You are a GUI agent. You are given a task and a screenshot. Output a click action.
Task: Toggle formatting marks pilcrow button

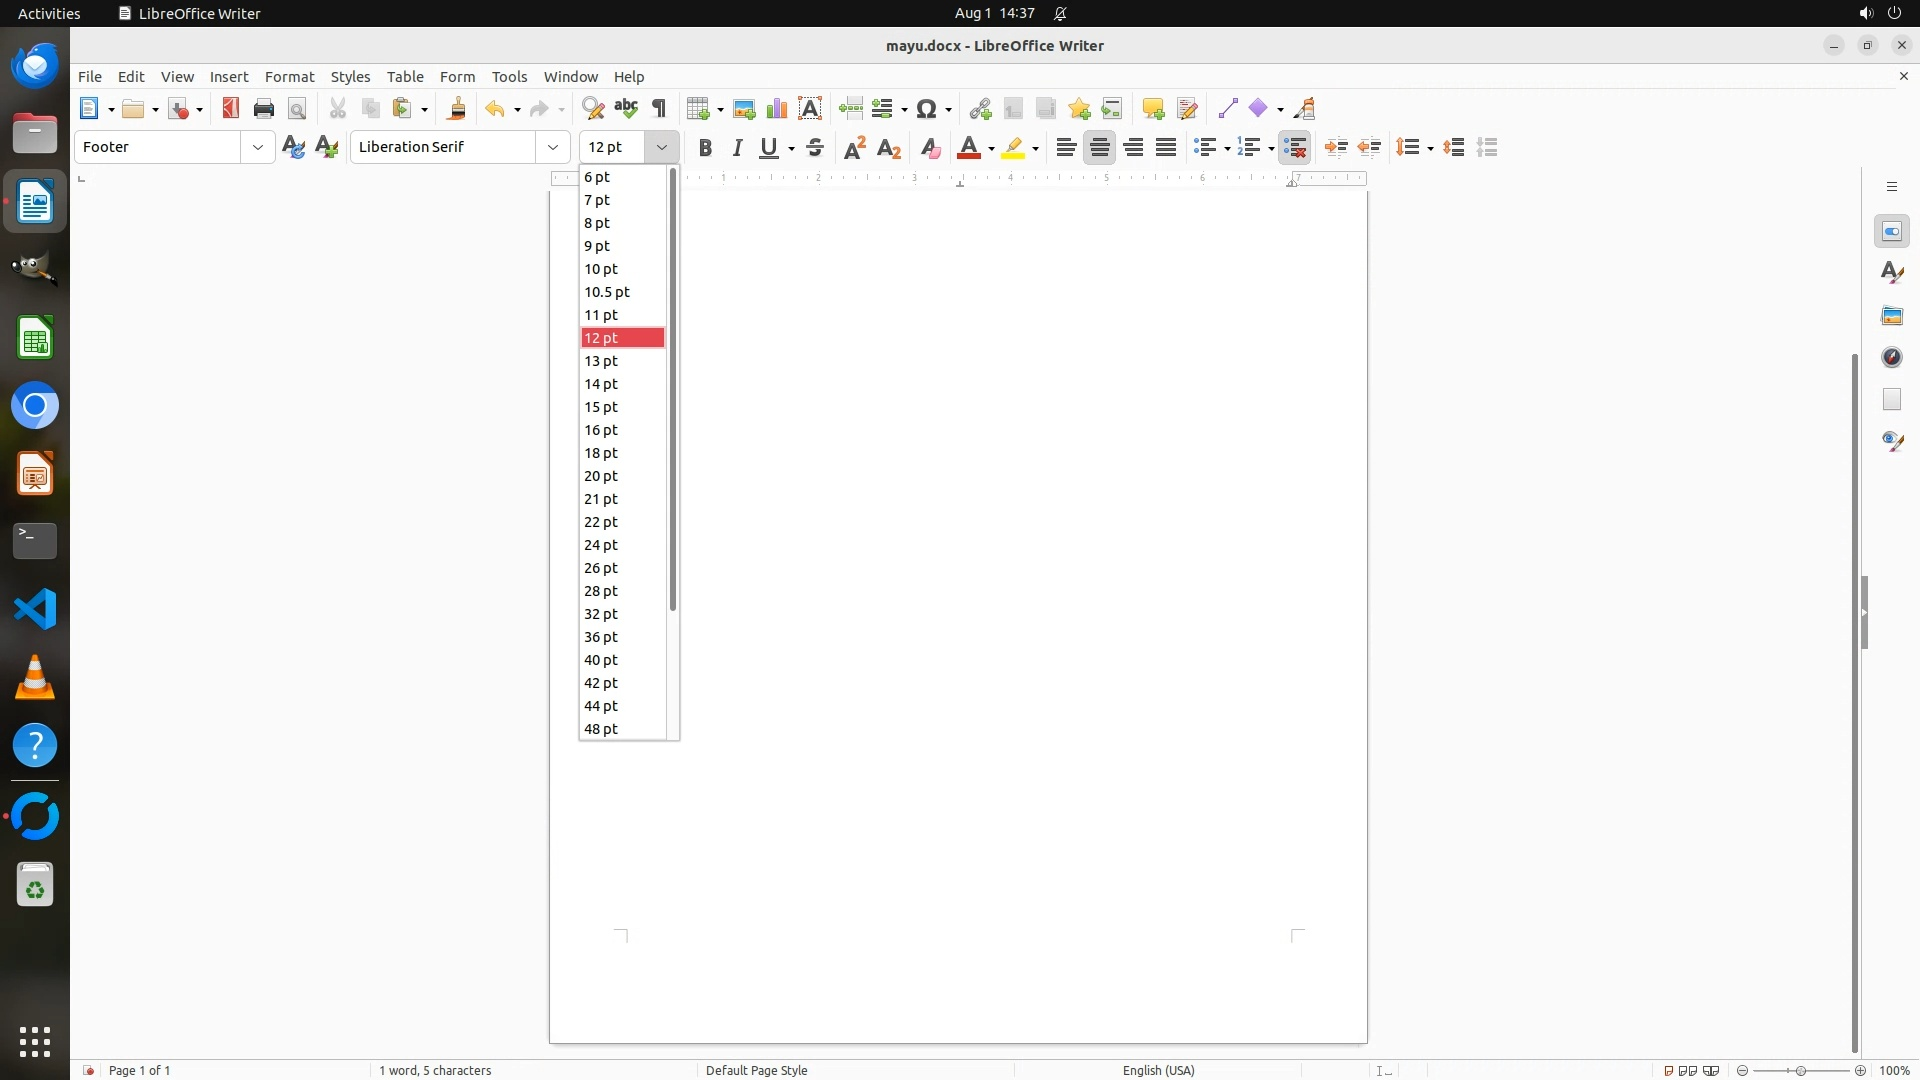[x=659, y=108]
